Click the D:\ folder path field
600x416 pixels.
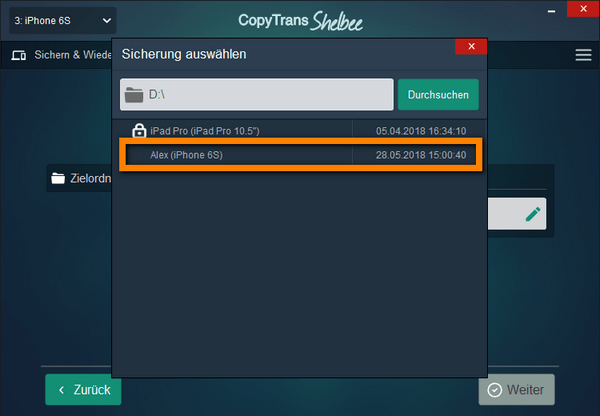(256, 95)
